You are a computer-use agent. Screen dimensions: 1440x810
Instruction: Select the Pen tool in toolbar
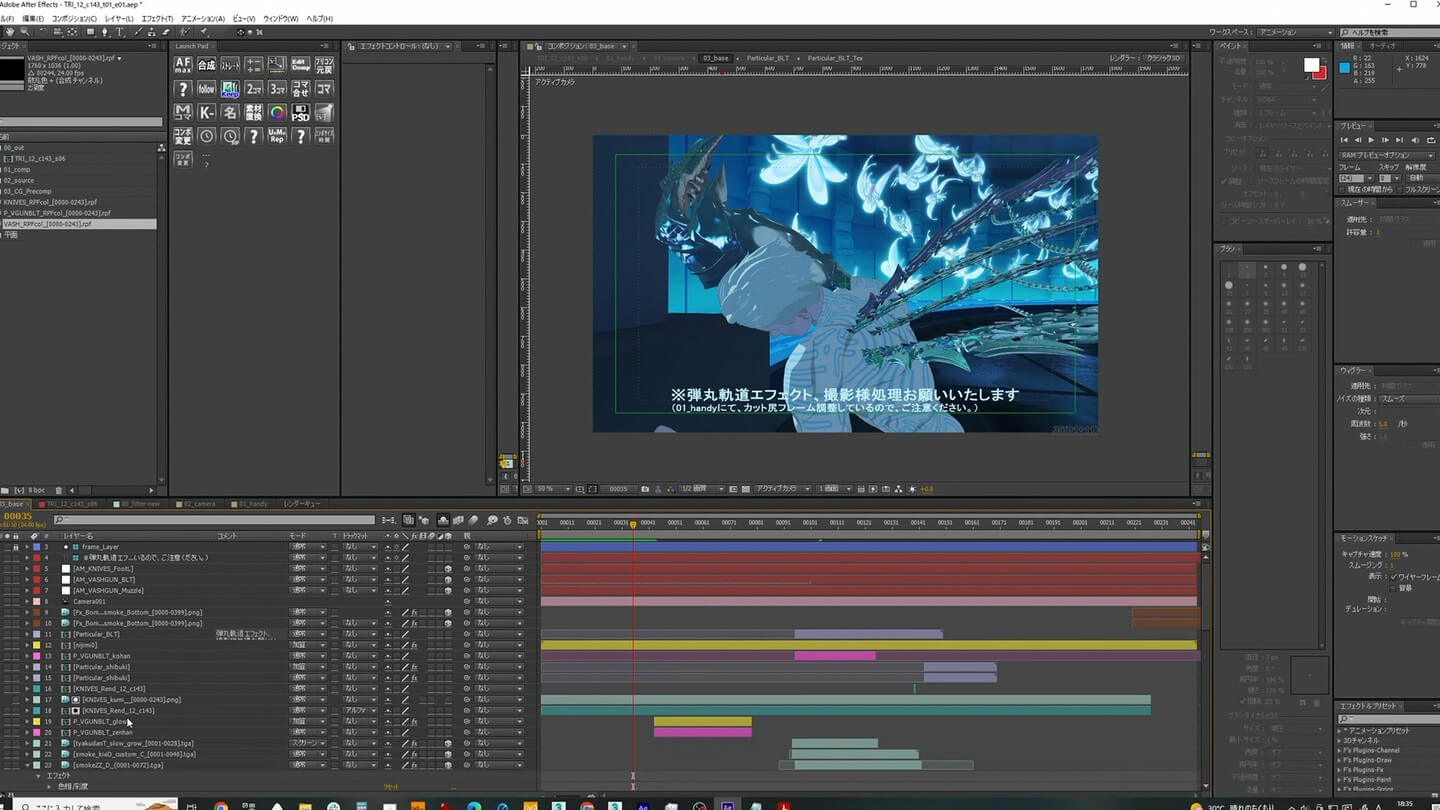point(105,32)
